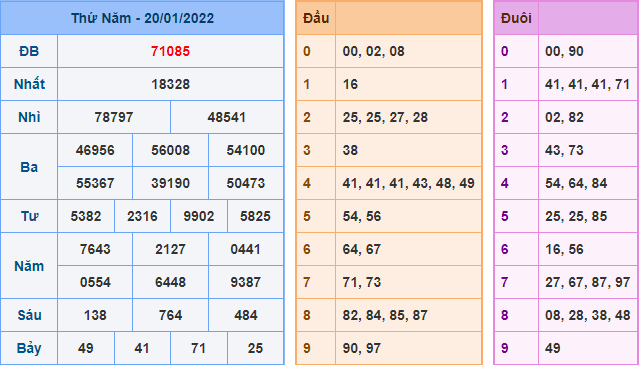Select second prize number 48541
The image size is (640, 365).
pyautogui.click(x=227, y=118)
